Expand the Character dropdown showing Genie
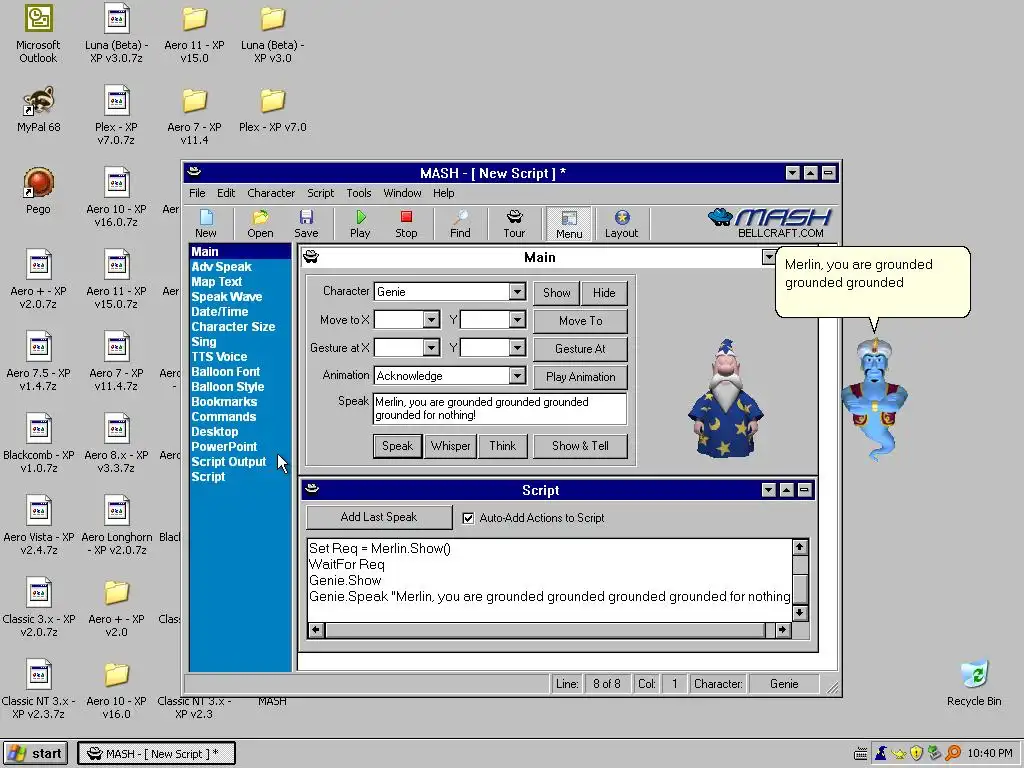This screenshot has height=768, width=1024. point(517,291)
